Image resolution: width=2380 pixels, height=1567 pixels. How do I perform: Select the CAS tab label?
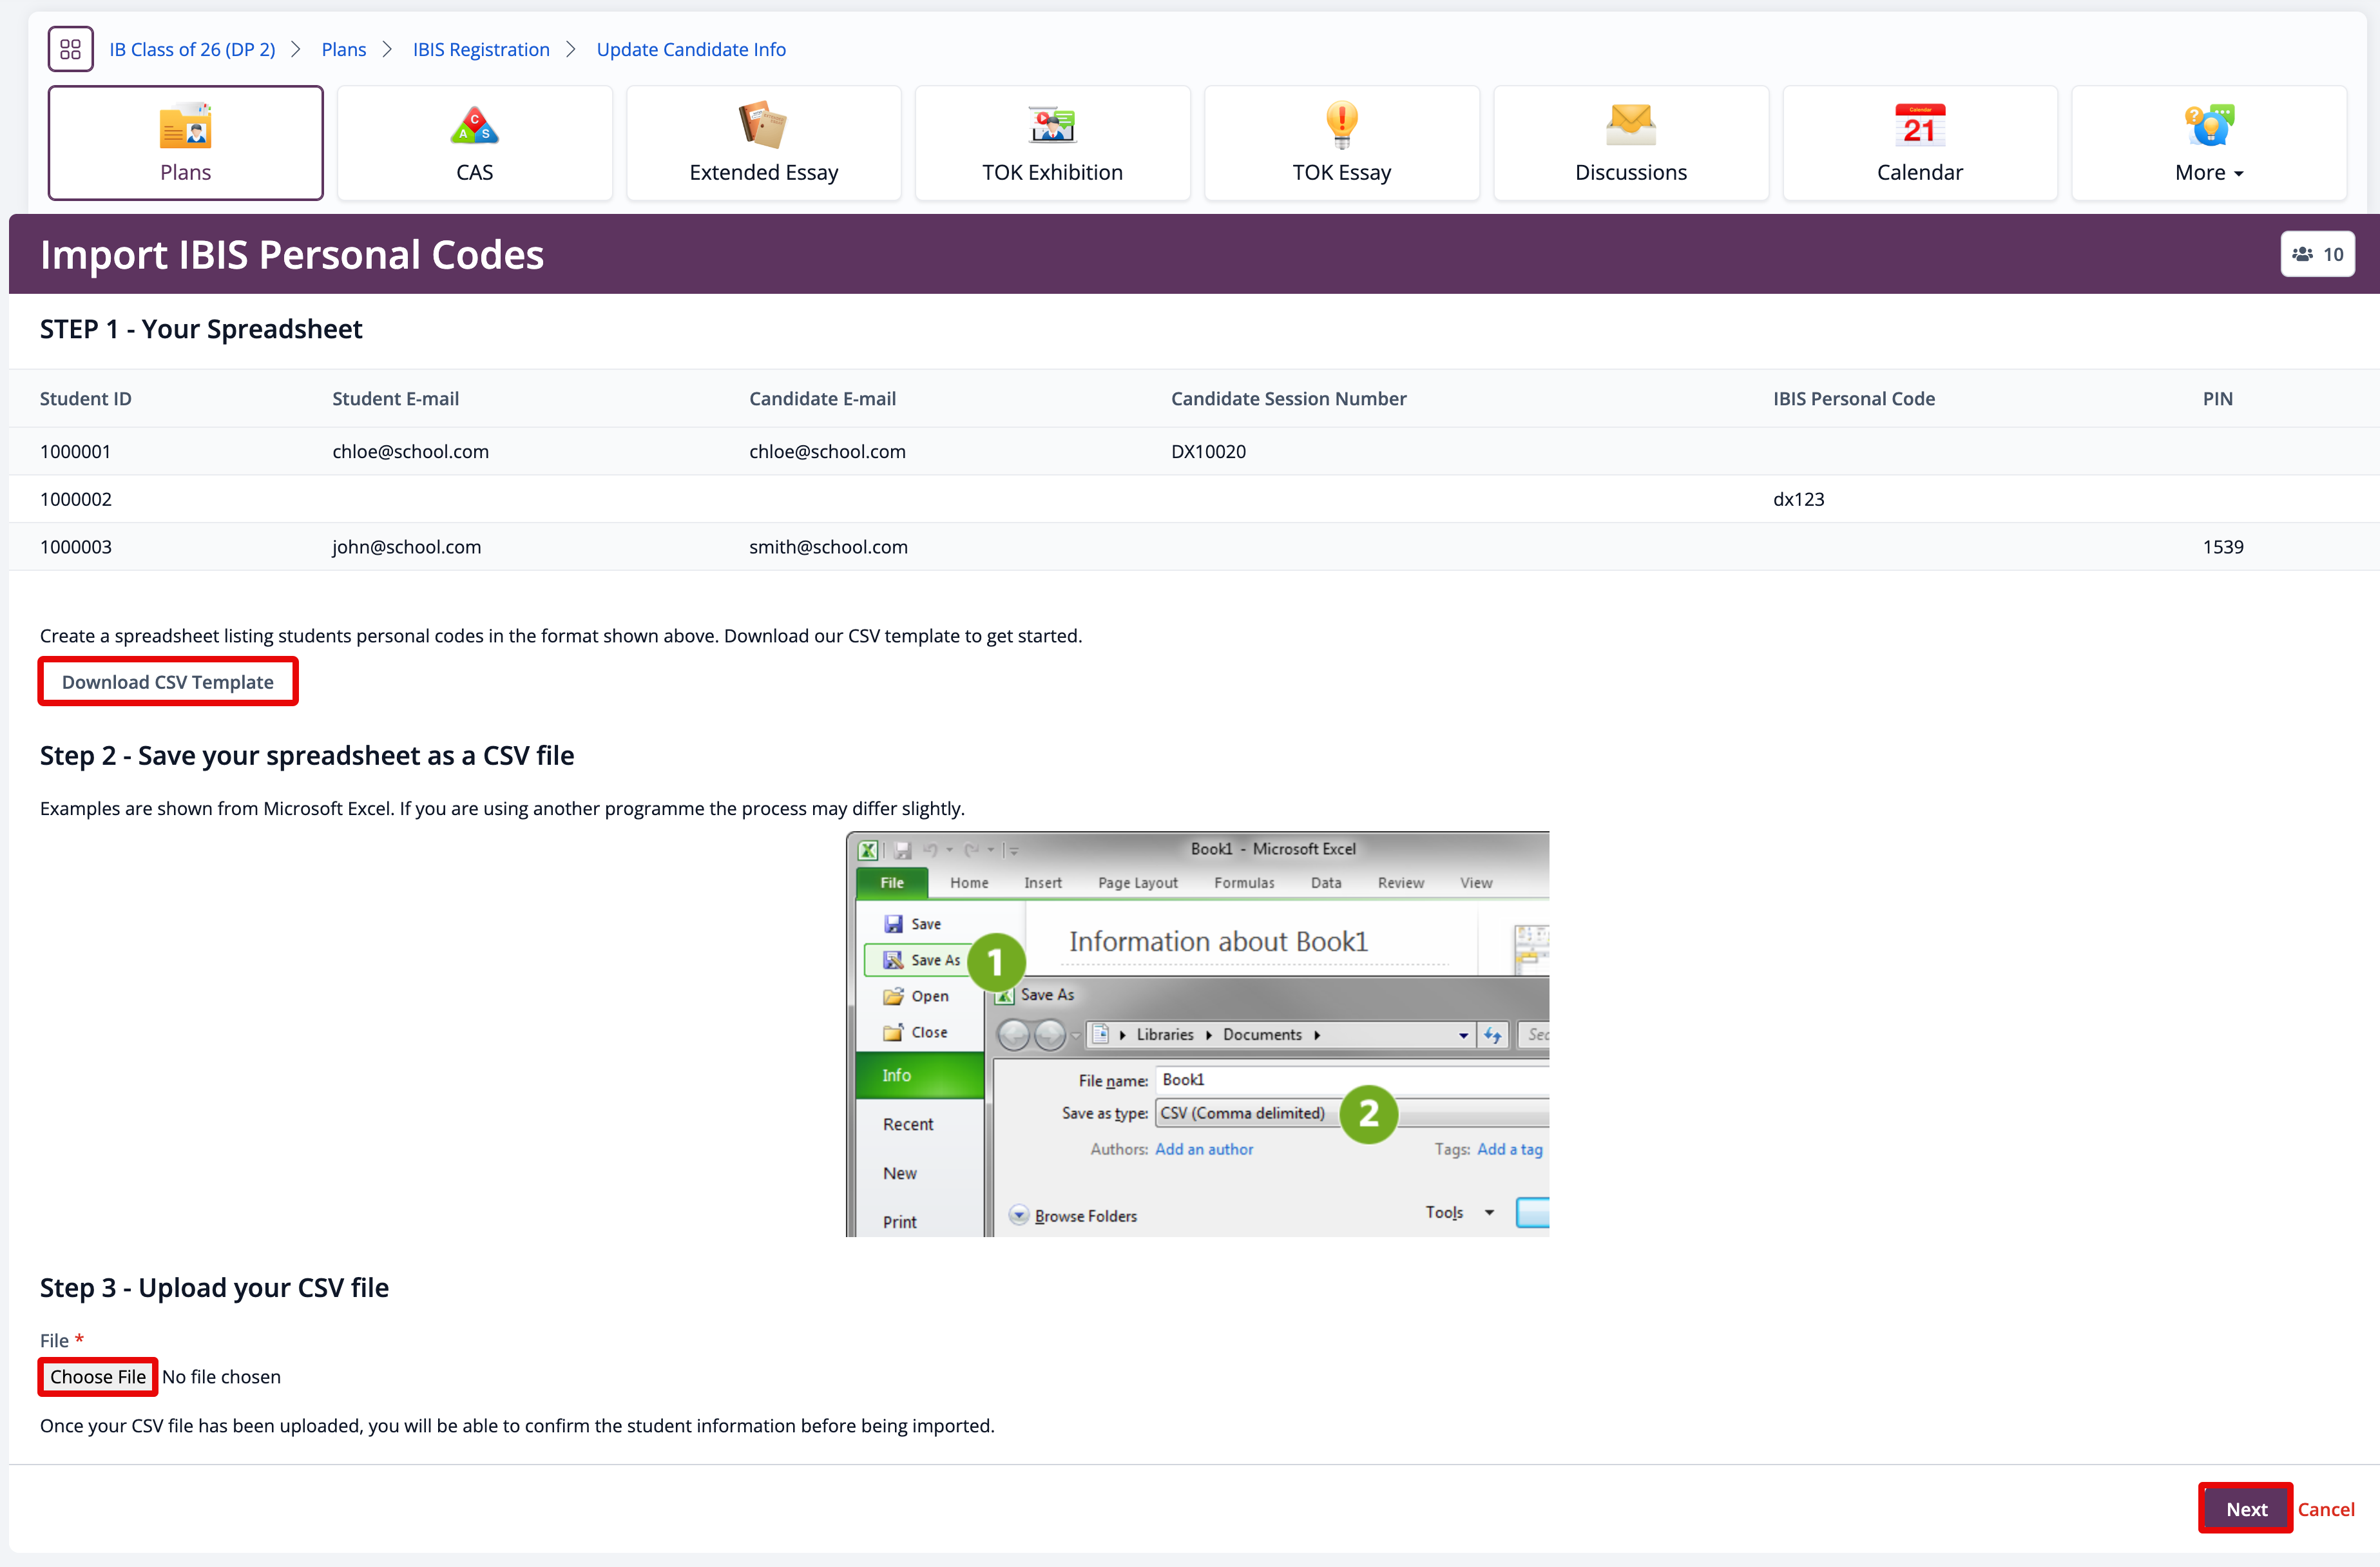(474, 172)
